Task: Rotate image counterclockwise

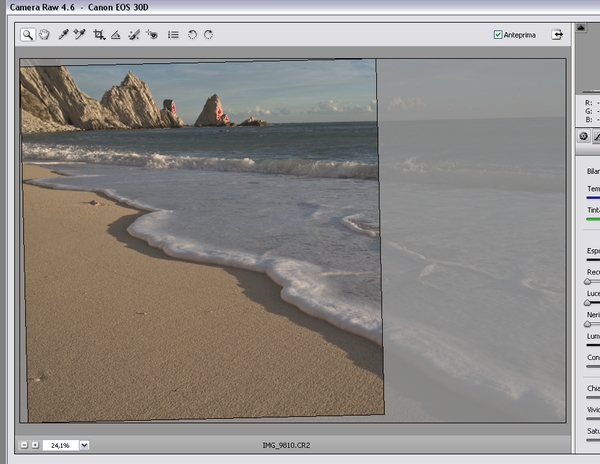Action: [192, 35]
